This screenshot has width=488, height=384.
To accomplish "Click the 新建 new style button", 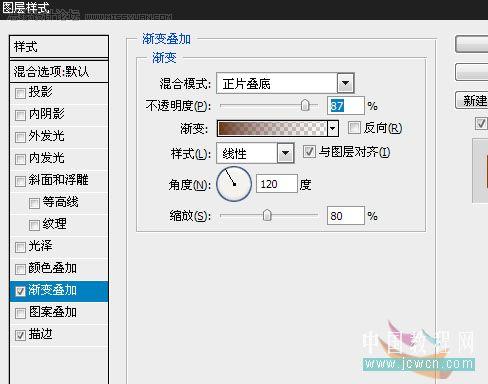I will tap(472, 100).
